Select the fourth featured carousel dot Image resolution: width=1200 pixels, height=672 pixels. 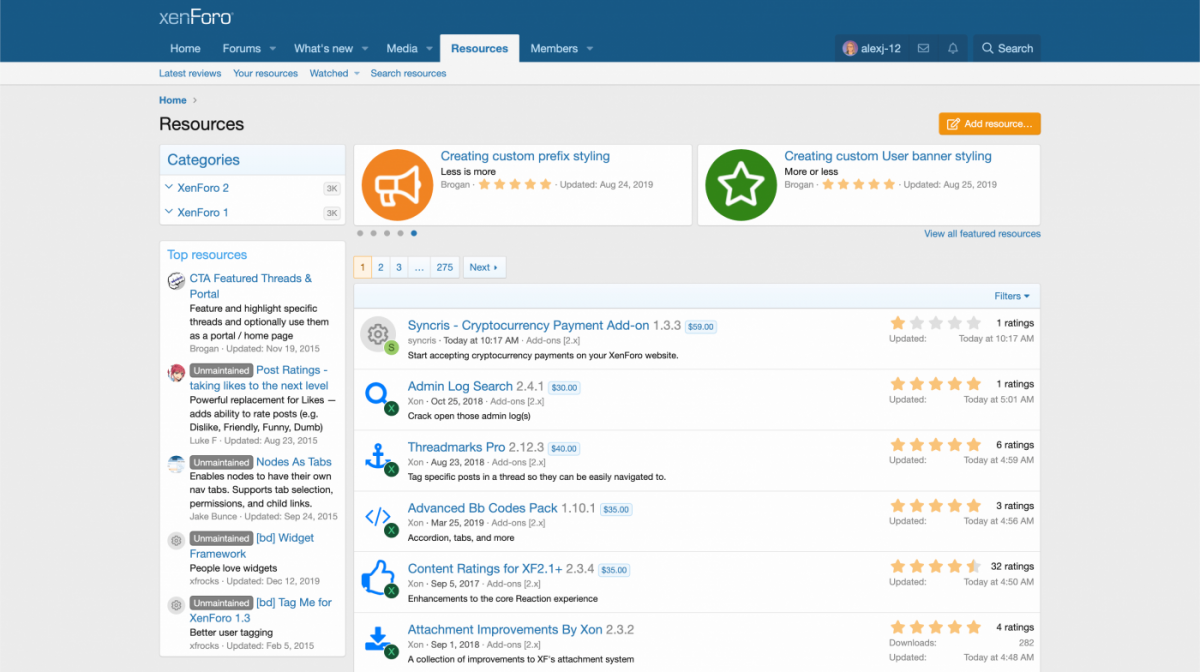coord(400,233)
